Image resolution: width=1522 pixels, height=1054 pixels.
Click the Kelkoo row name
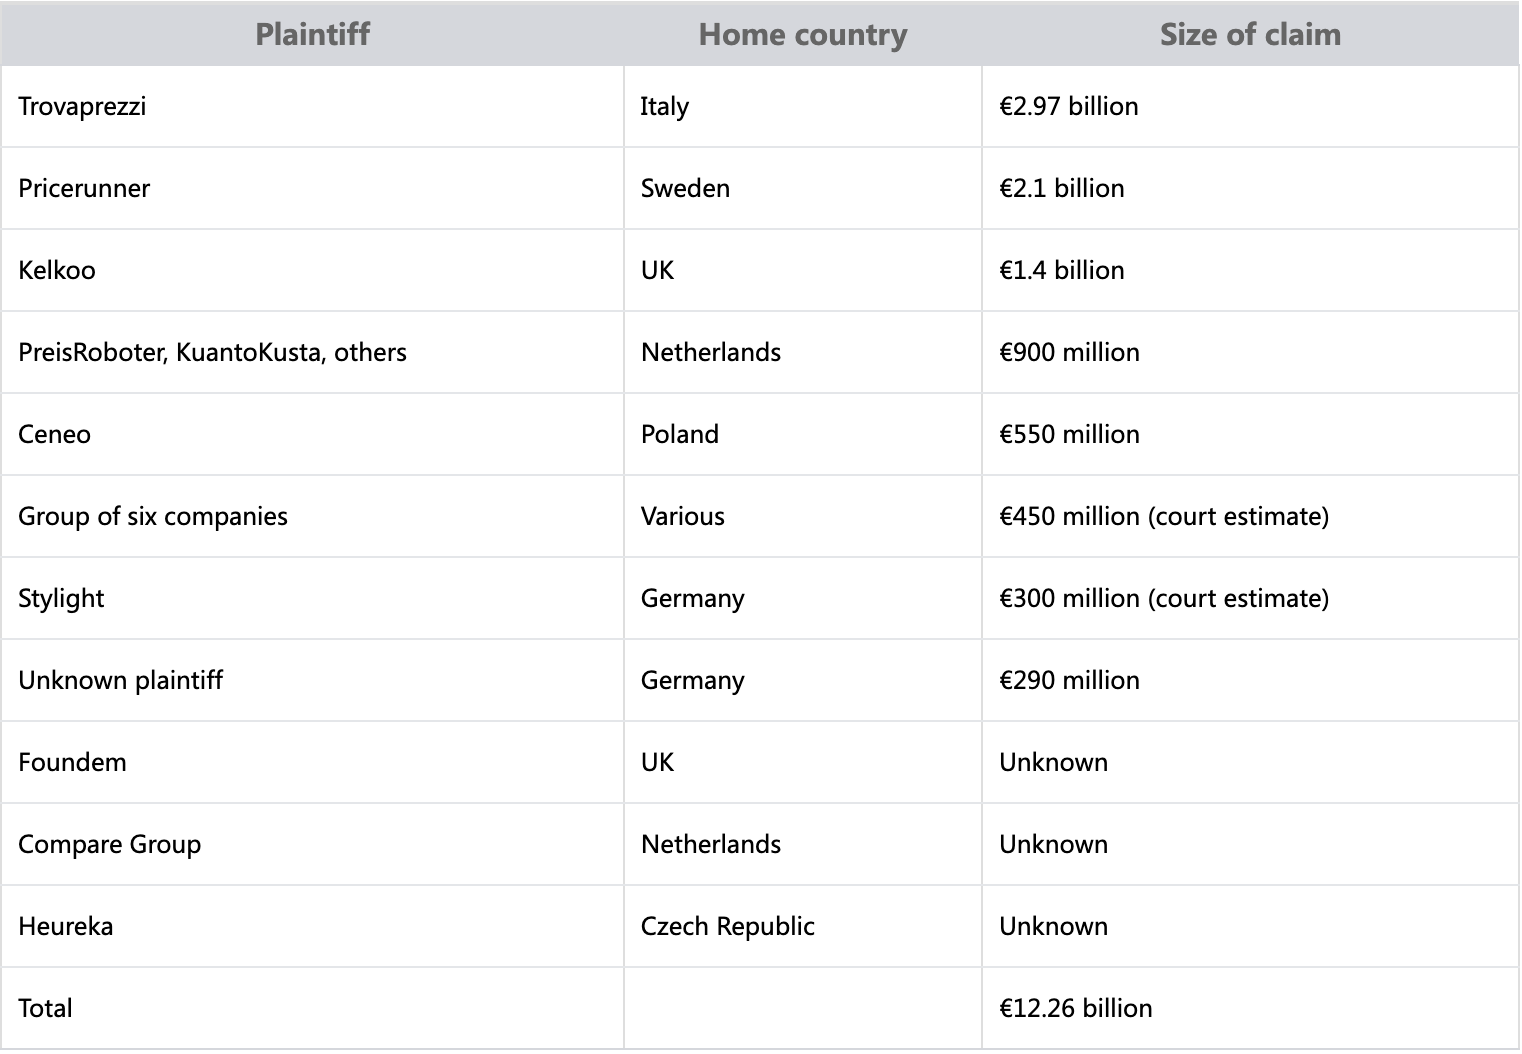(57, 271)
